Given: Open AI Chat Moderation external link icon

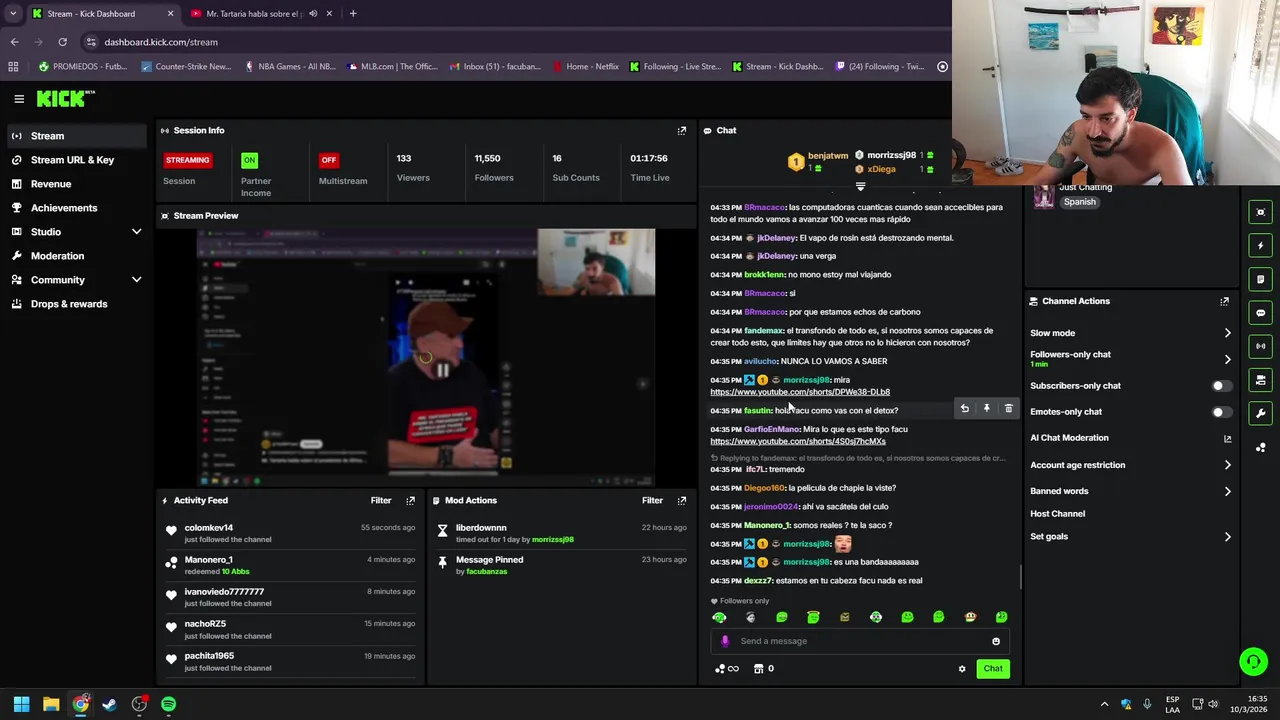Looking at the screenshot, I should pyautogui.click(x=1227, y=438).
